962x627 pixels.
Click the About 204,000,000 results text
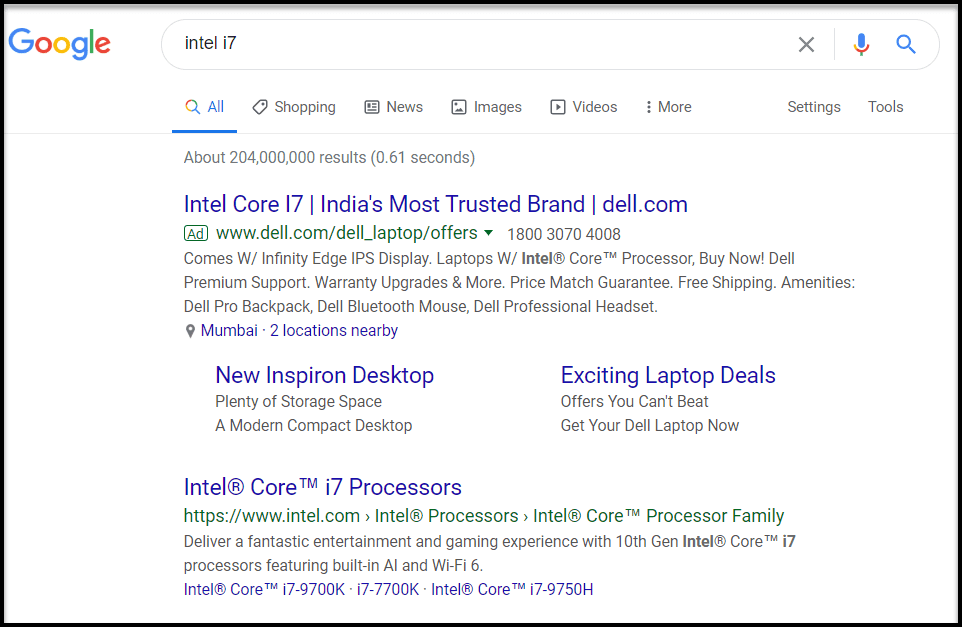click(x=329, y=157)
